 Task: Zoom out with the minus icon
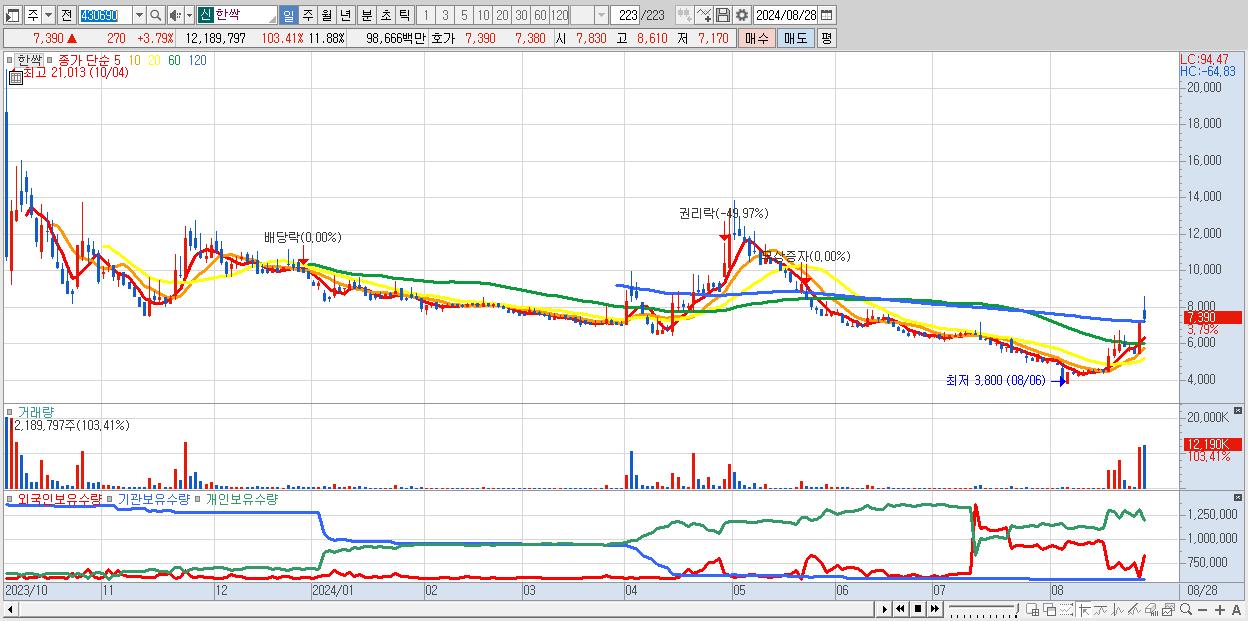click(1202, 609)
